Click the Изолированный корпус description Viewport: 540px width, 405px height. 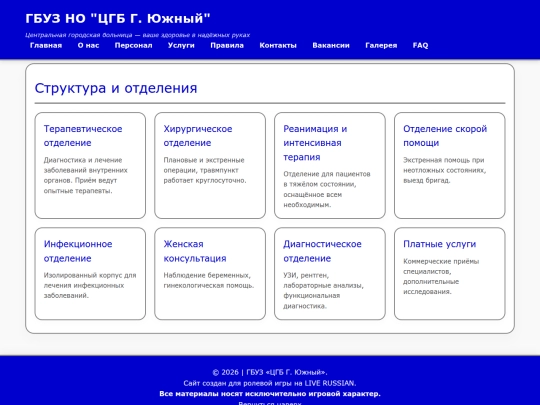tap(90, 285)
